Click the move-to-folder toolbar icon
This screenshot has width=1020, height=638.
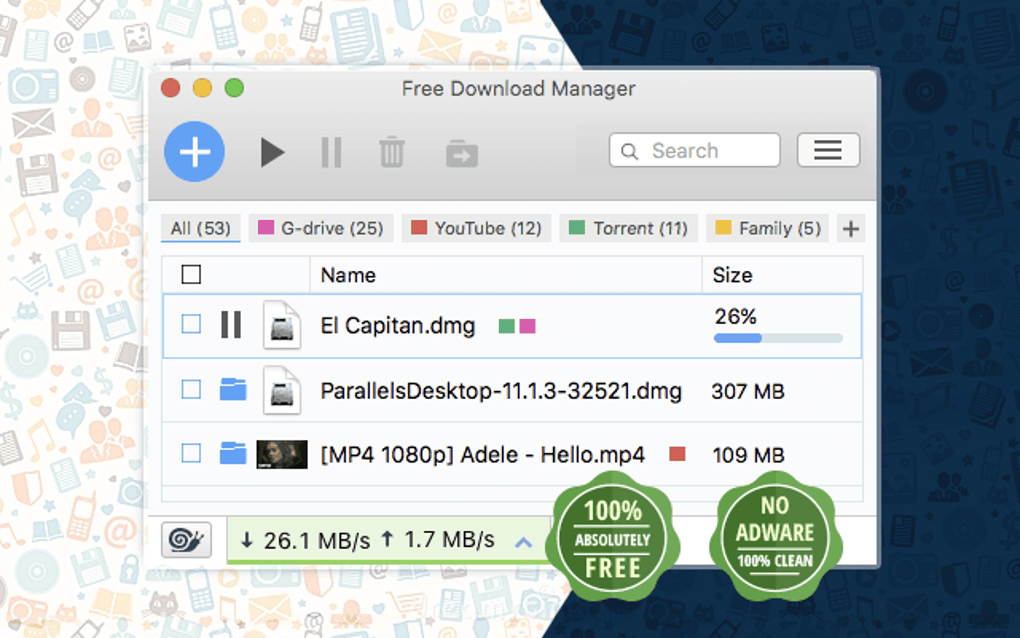click(460, 152)
